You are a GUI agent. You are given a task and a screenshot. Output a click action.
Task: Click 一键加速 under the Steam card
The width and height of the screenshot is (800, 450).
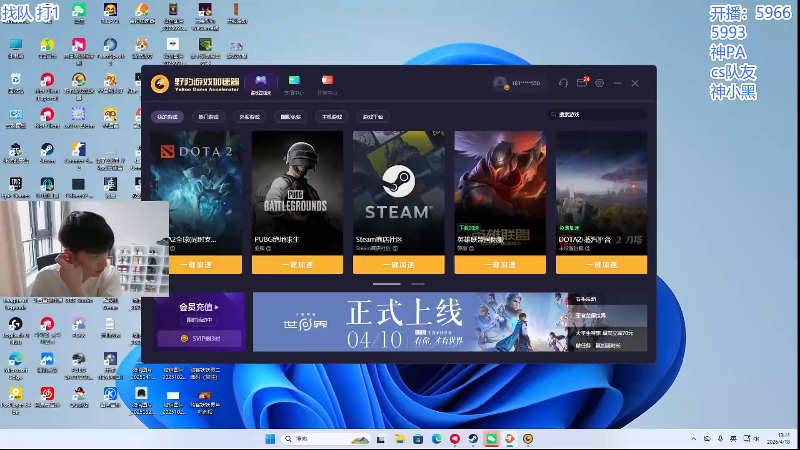(398, 265)
